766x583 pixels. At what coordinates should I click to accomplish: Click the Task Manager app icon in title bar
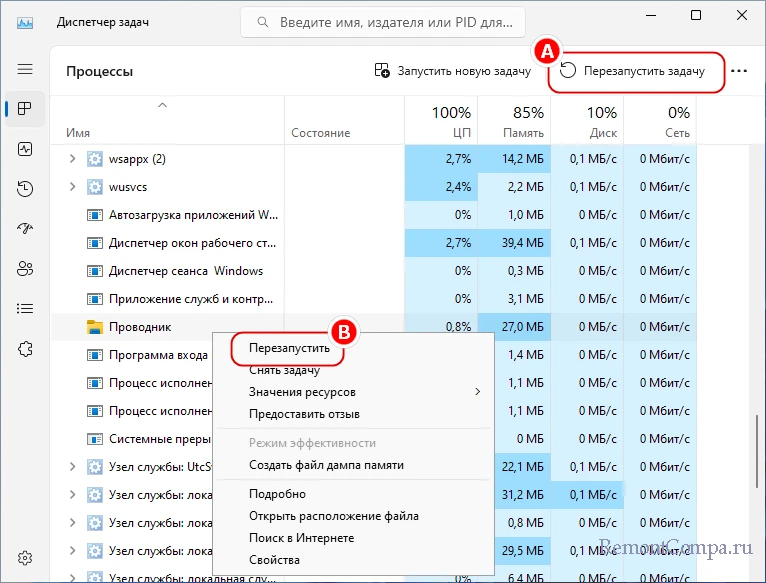click(25, 22)
